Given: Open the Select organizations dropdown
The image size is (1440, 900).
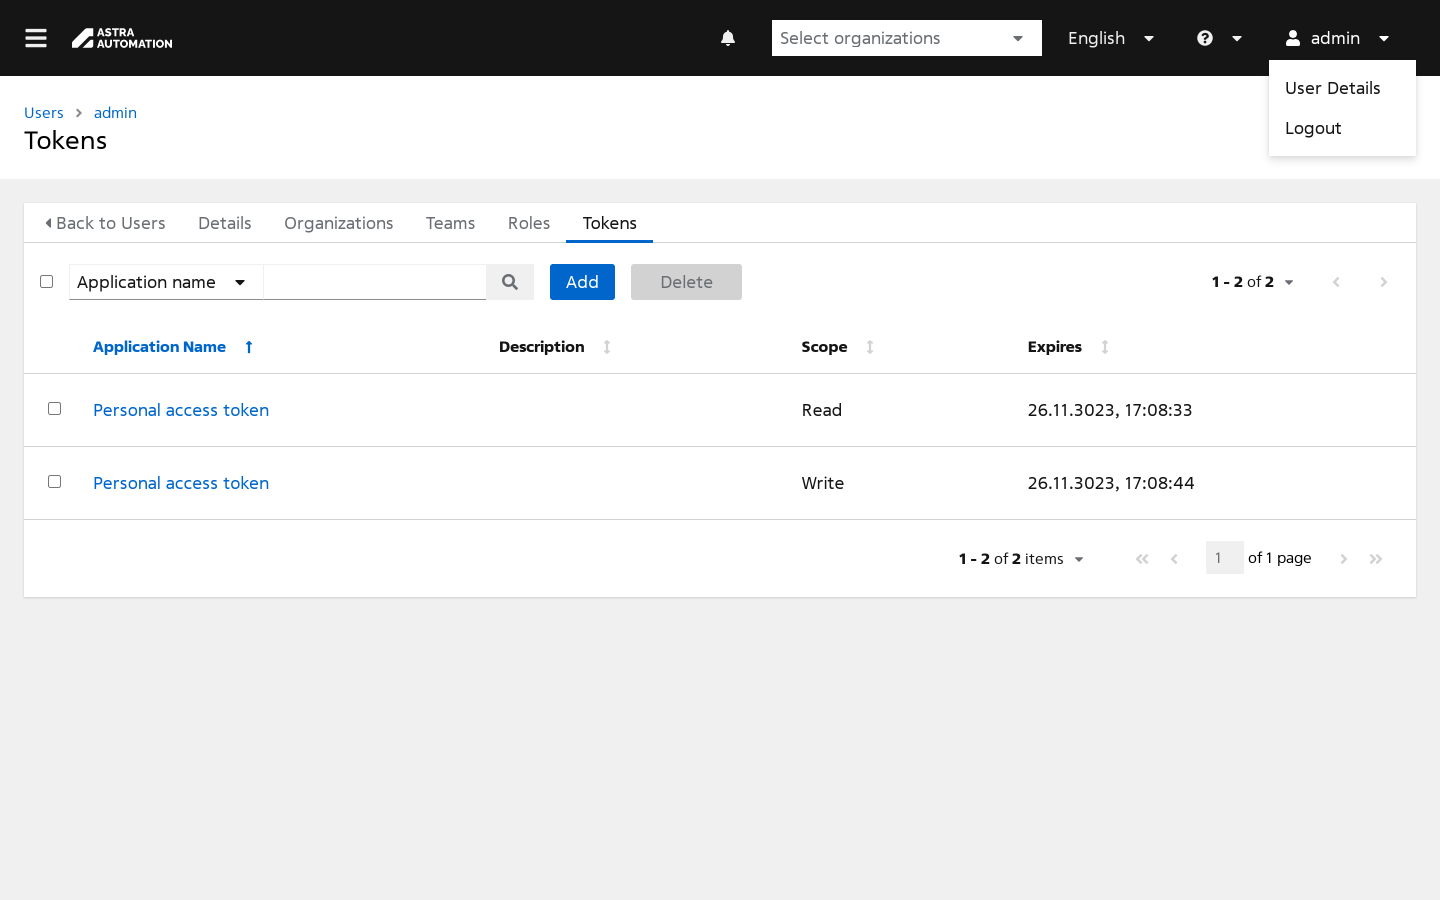Looking at the screenshot, I should 907,38.
